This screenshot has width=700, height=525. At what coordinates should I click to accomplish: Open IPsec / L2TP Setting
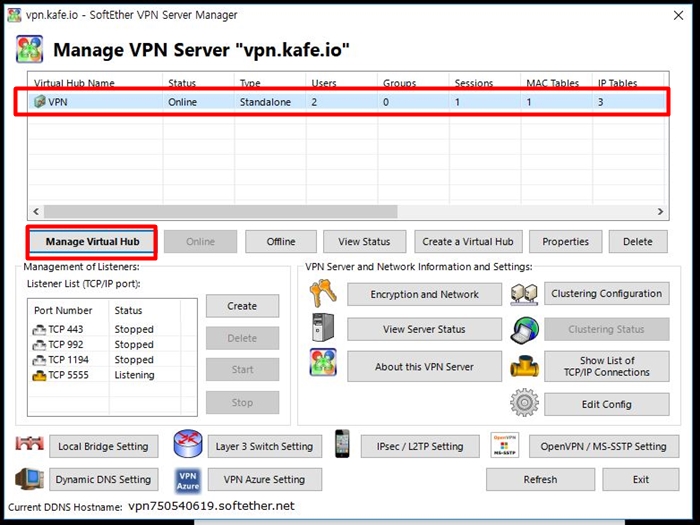tap(420, 446)
